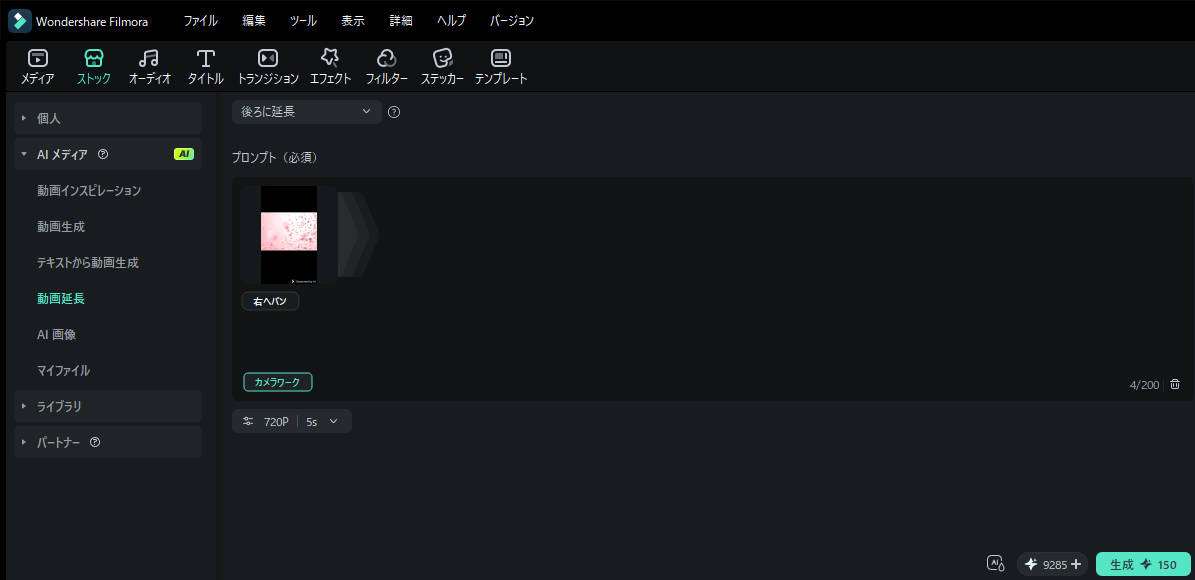This screenshot has height=580, width=1195.
Task: Click the 9285 AI credits add button
Action: pos(1076,564)
